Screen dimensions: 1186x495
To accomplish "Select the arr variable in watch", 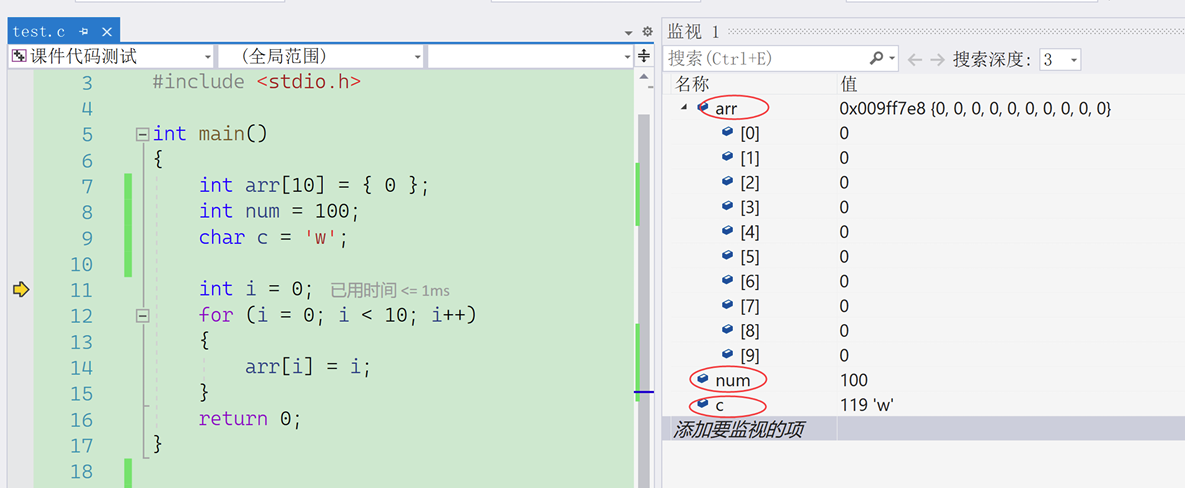I will coord(726,109).
